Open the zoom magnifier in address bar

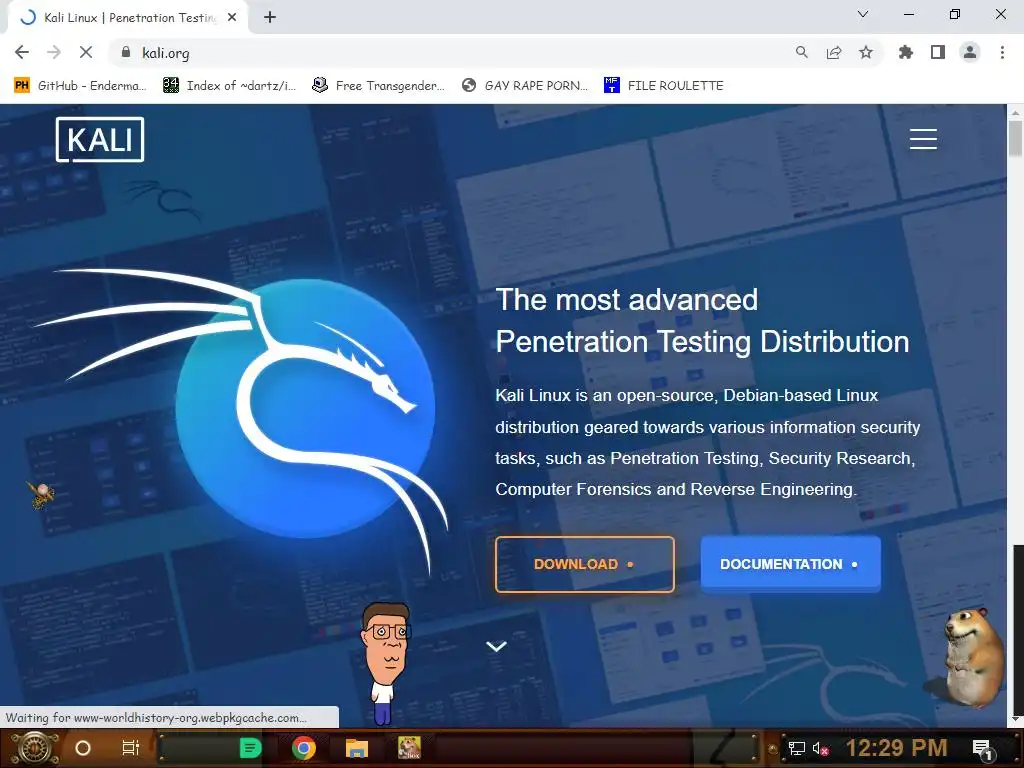pos(801,52)
